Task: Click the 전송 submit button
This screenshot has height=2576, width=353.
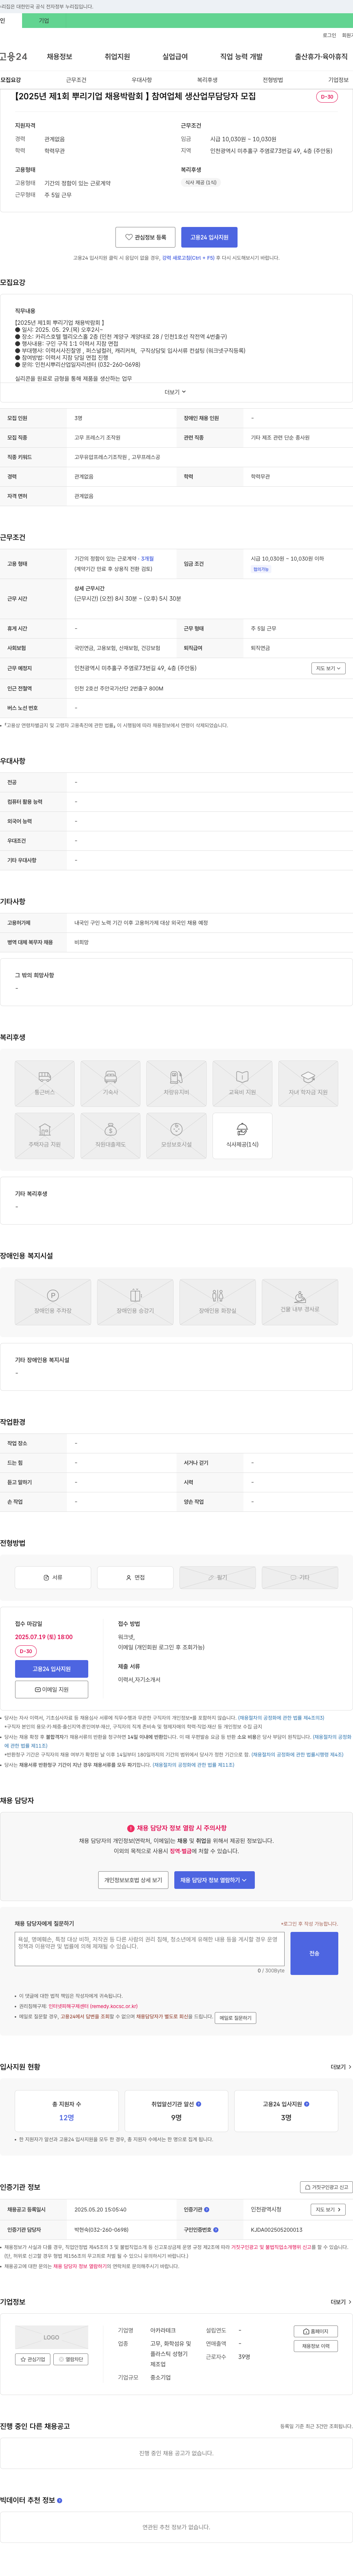Action: coord(314,1953)
